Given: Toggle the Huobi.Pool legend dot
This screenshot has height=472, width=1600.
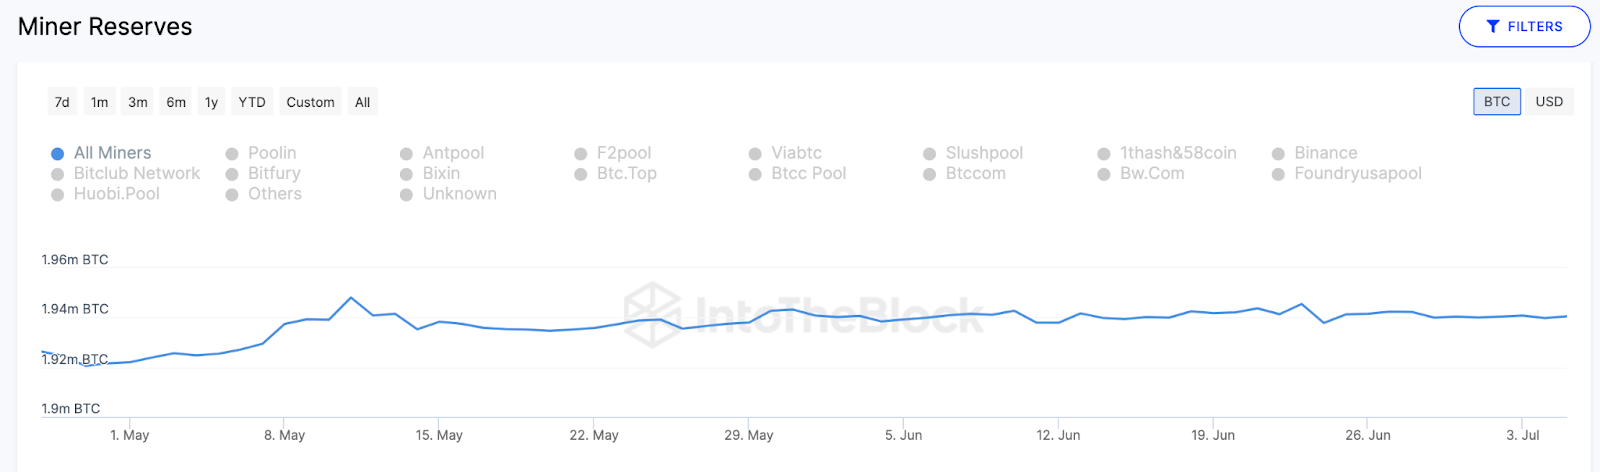Looking at the screenshot, I should pyautogui.click(x=58, y=195).
